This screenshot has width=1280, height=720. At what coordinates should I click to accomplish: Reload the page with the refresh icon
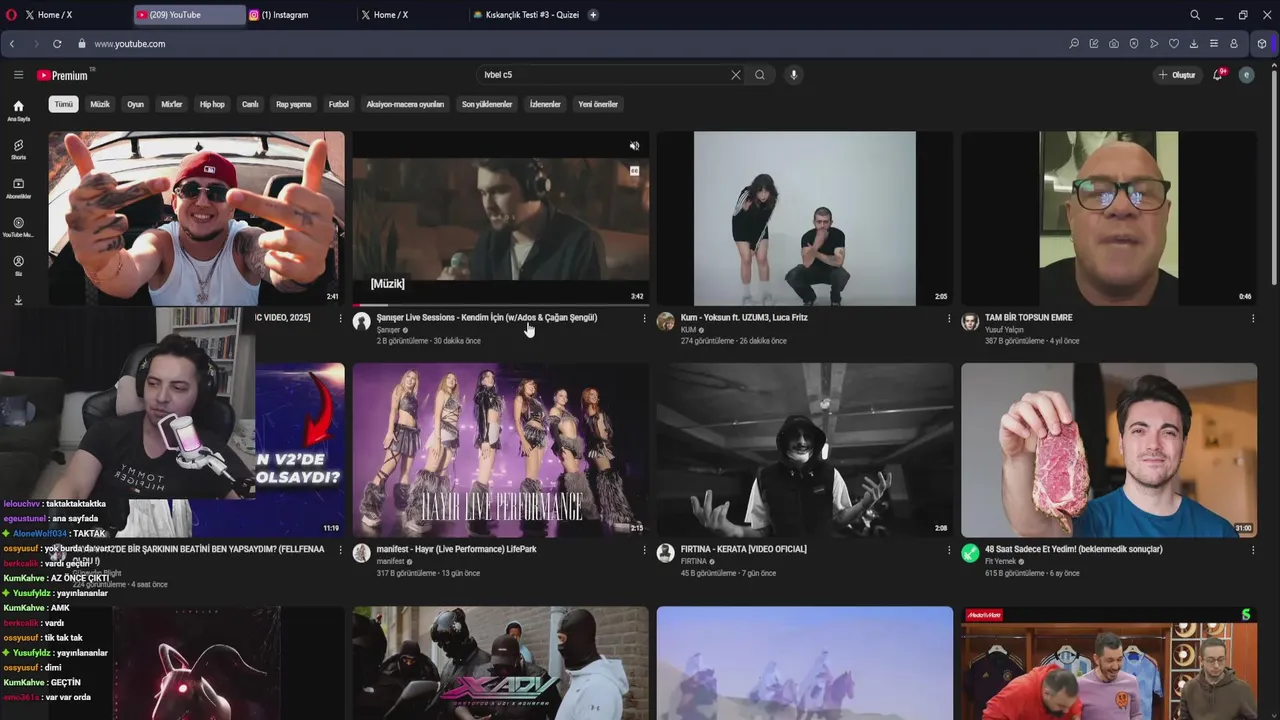point(57,44)
